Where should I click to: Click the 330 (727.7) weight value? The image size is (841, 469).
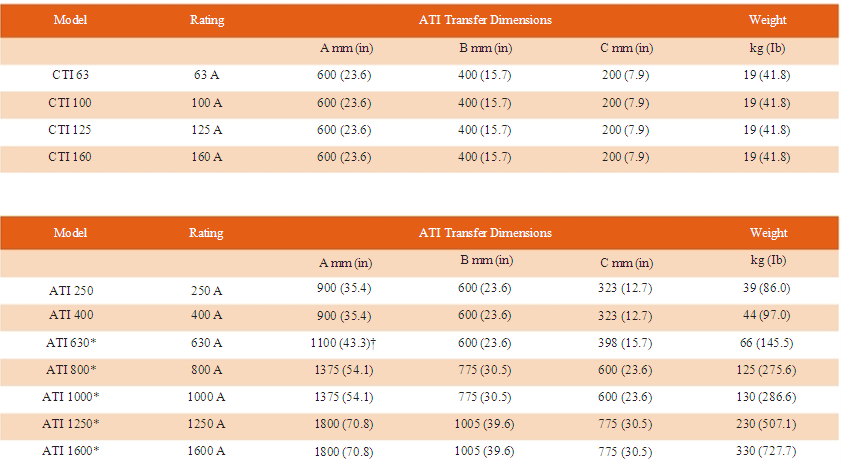[x=766, y=451]
